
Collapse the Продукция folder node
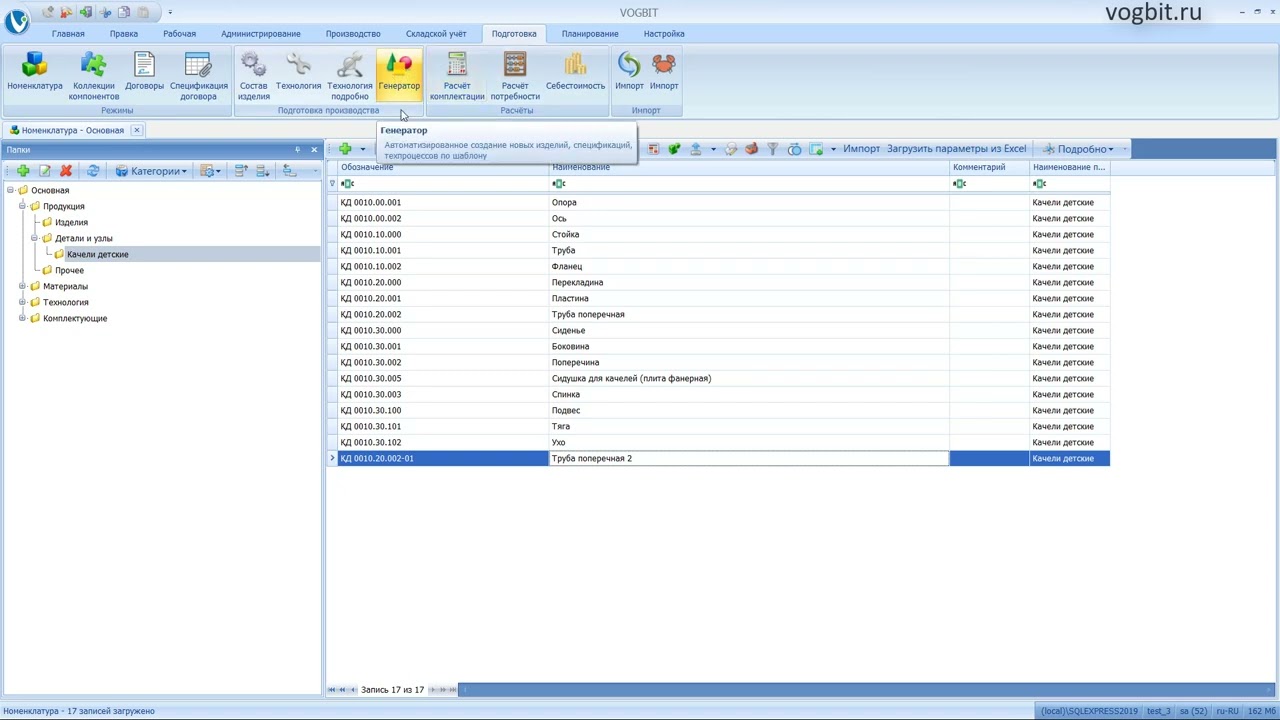click(x=22, y=206)
